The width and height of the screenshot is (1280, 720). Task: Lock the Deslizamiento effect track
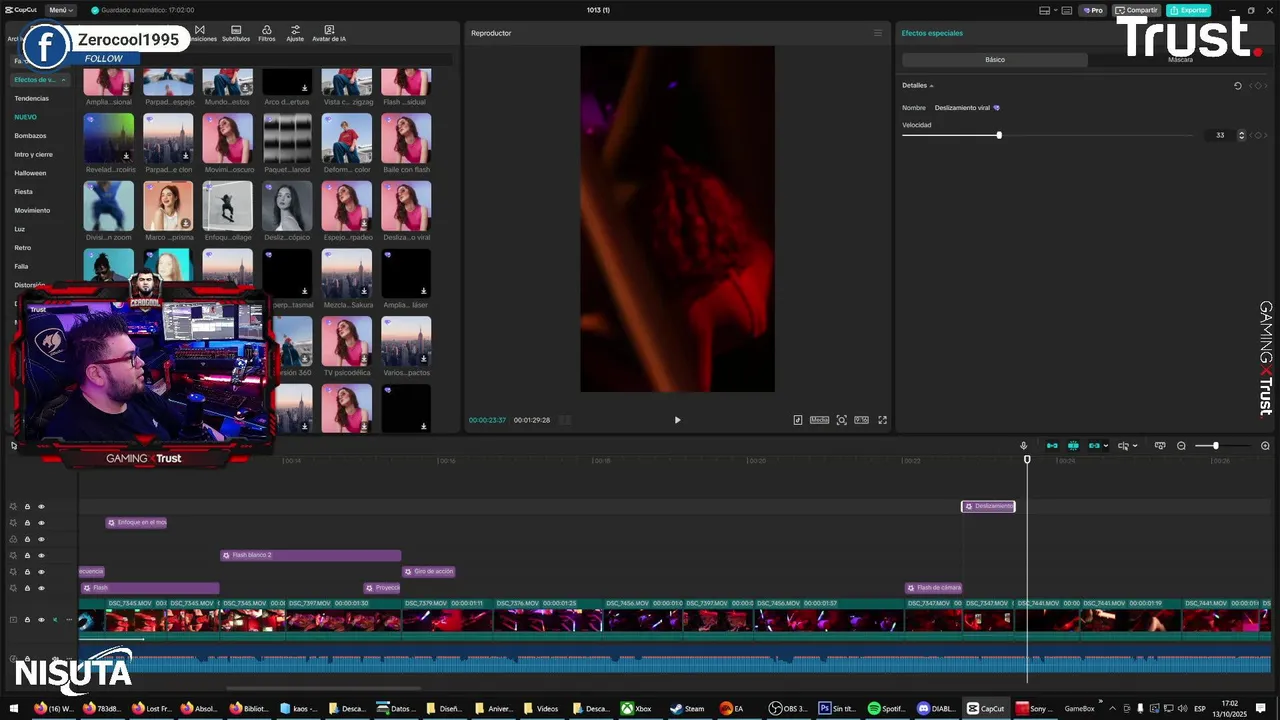tap(27, 506)
